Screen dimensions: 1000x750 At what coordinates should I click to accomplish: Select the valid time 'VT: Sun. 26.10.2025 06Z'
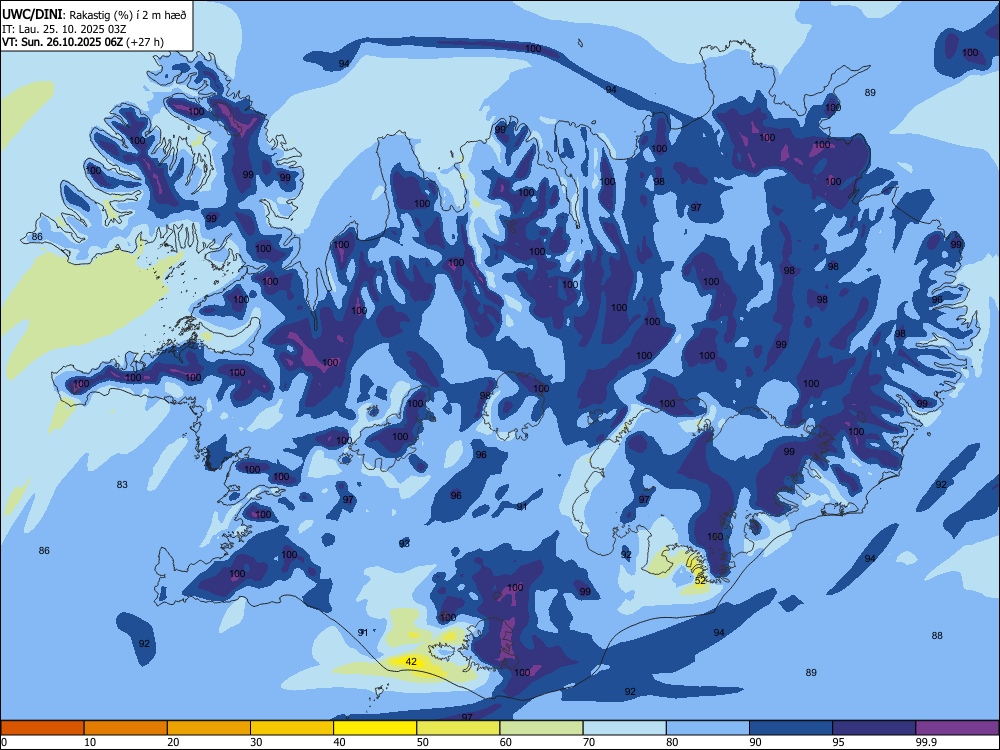pos(62,42)
